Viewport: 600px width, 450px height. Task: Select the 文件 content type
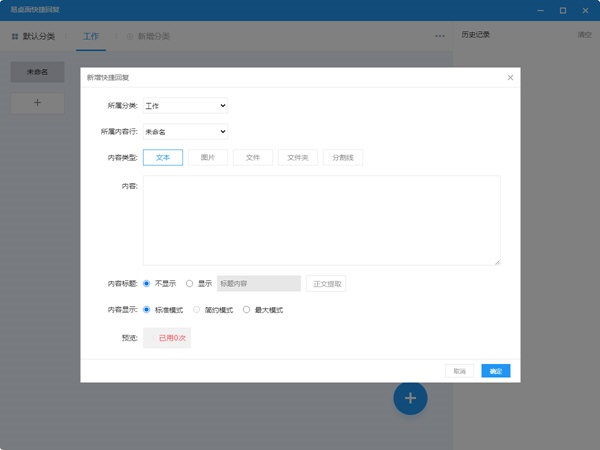(253, 157)
